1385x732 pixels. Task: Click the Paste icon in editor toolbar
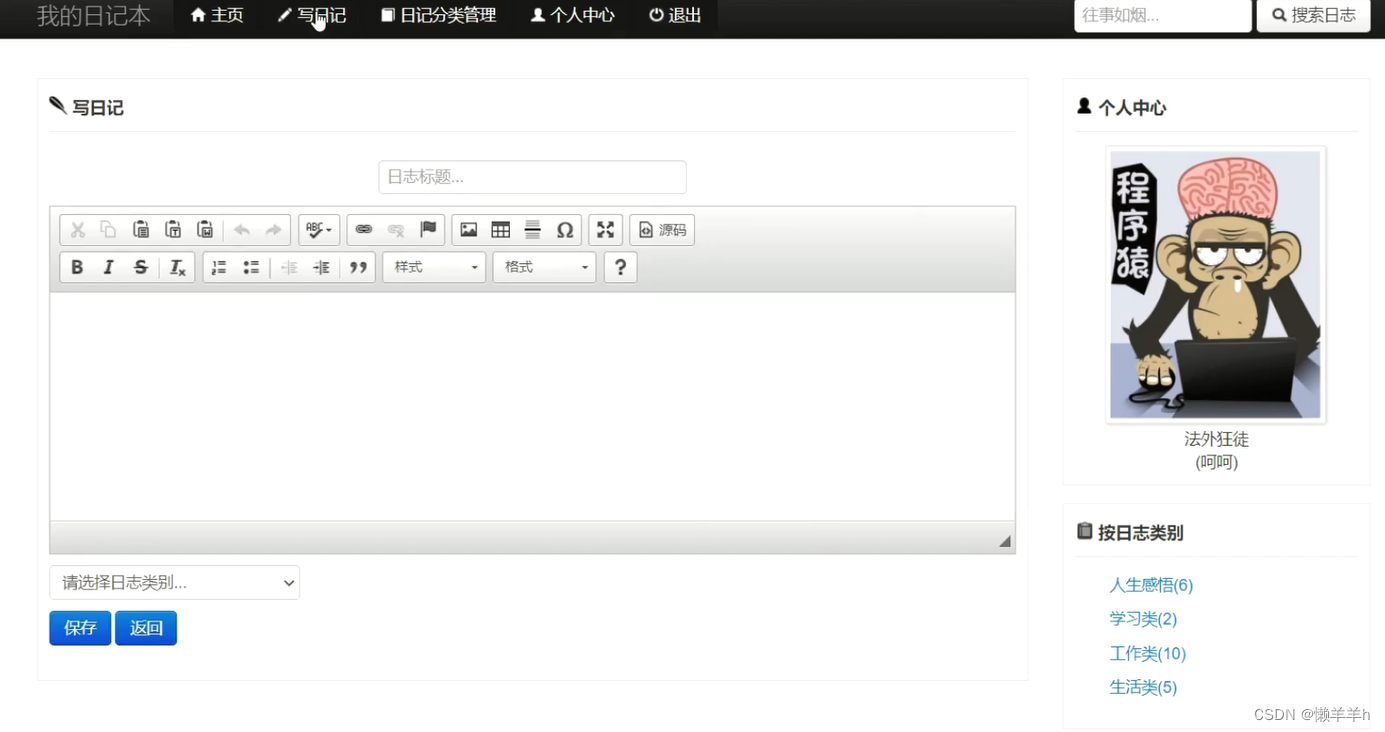tap(141, 230)
